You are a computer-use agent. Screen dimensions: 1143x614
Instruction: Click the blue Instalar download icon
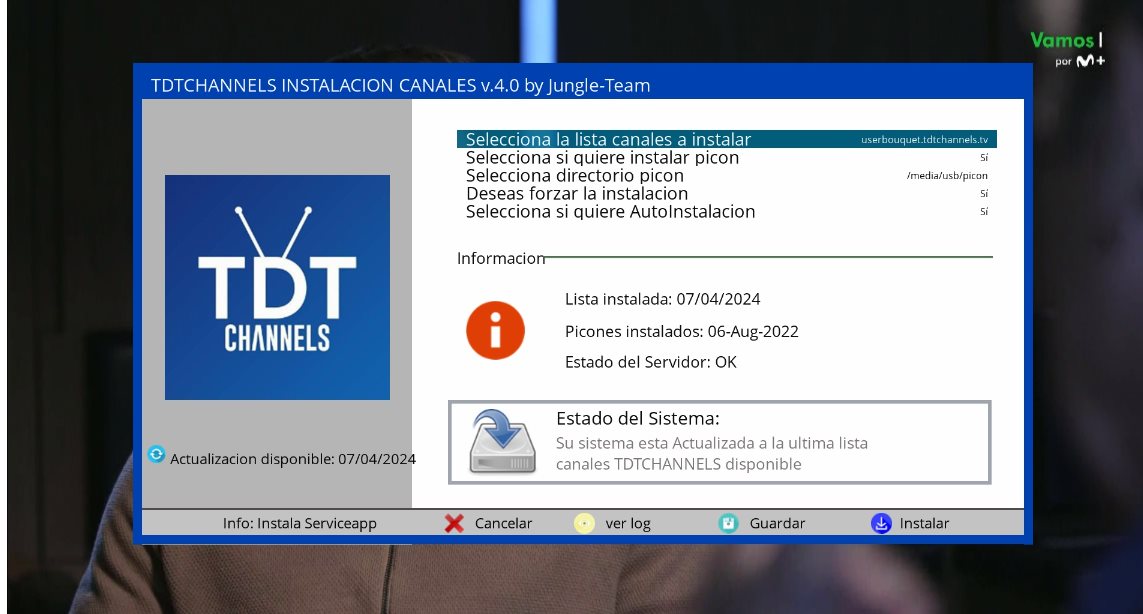pos(880,523)
